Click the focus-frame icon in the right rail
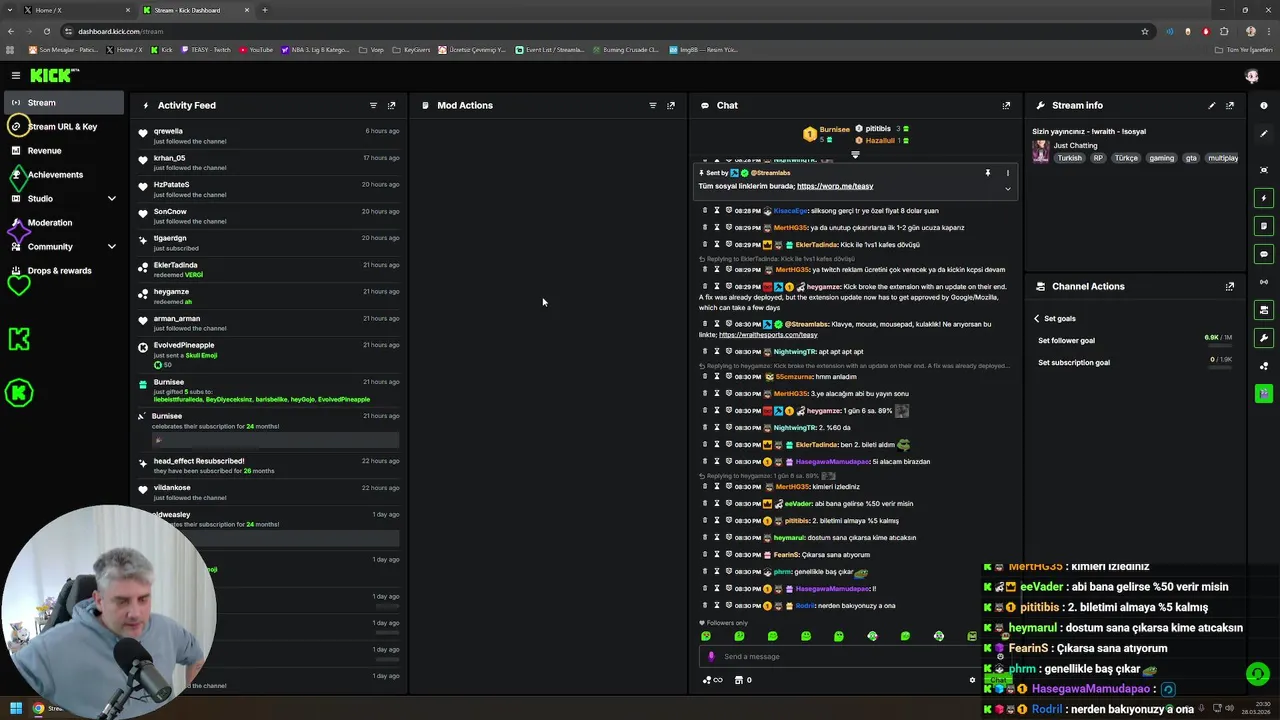 (1264, 170)
